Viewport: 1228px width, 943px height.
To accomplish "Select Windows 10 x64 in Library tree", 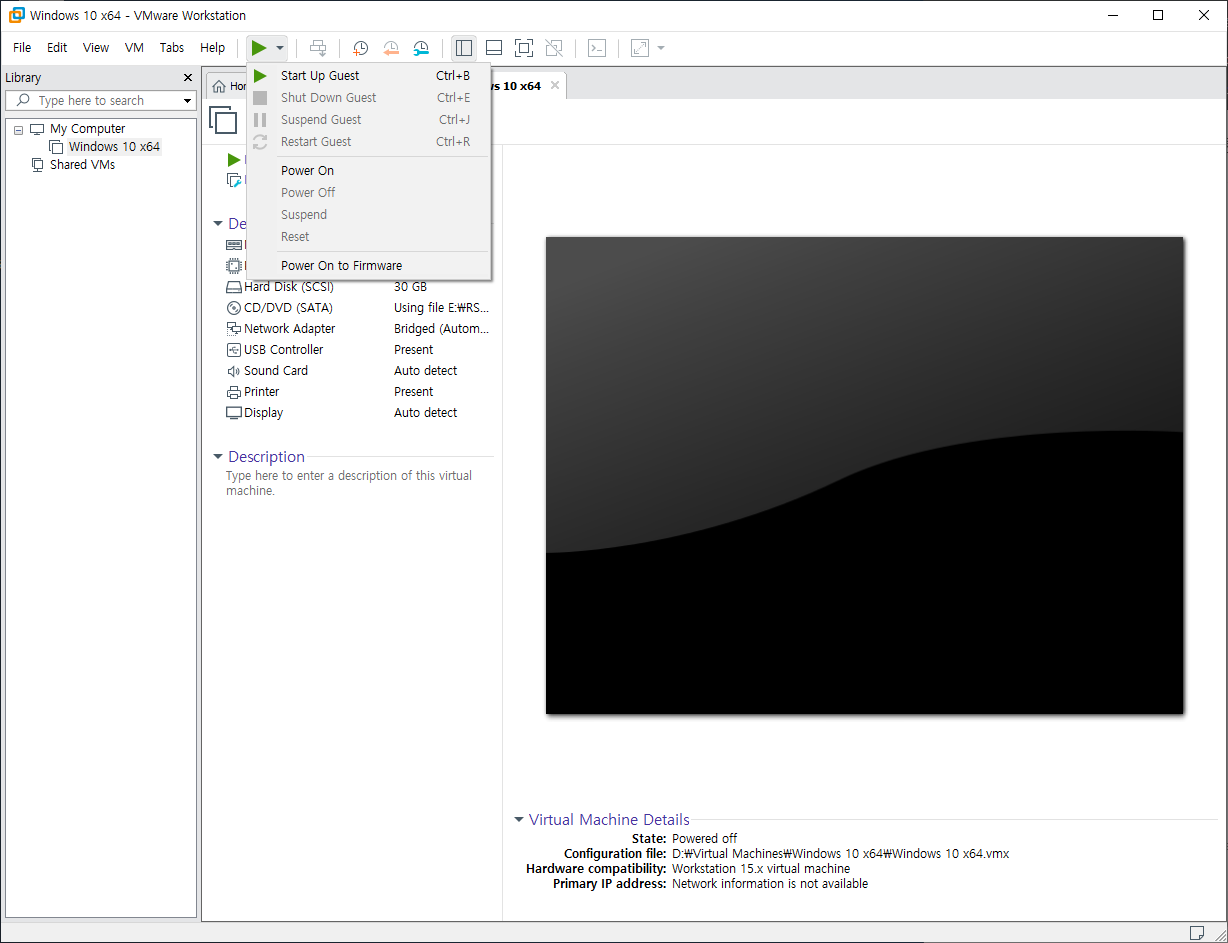I will click(x=114, y=147).
